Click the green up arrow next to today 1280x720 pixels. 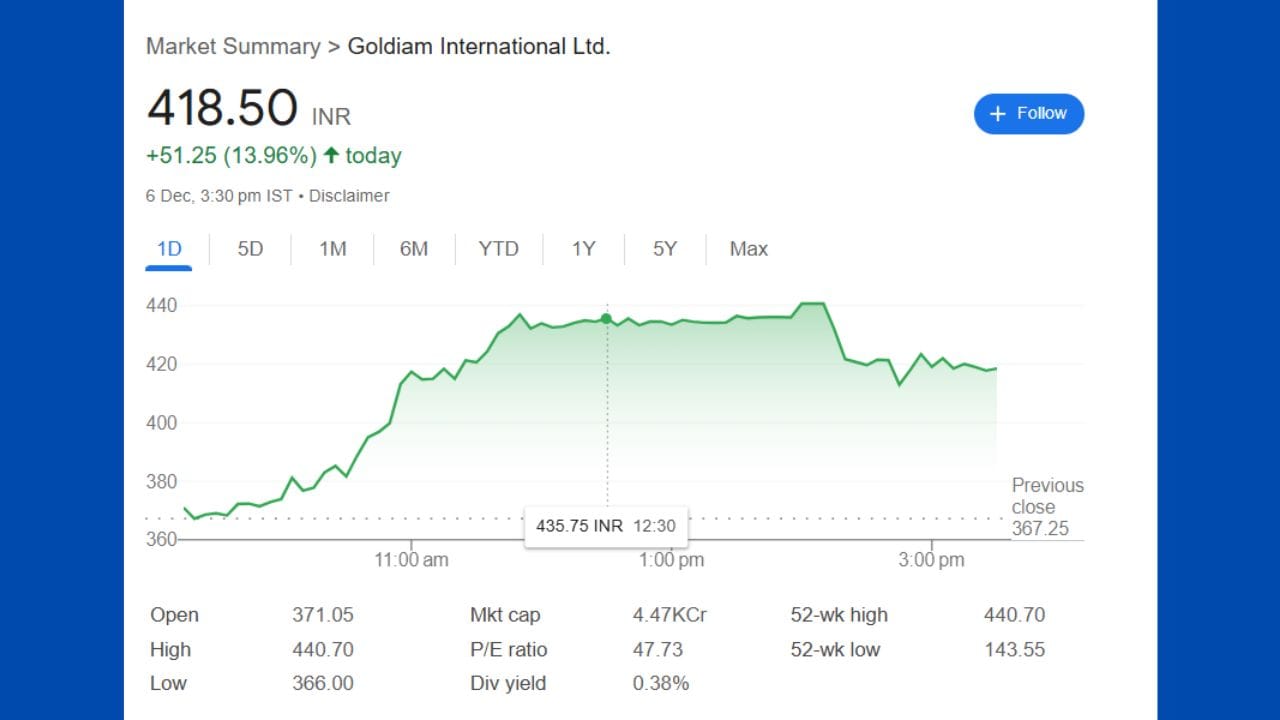[x=331, y=156]
